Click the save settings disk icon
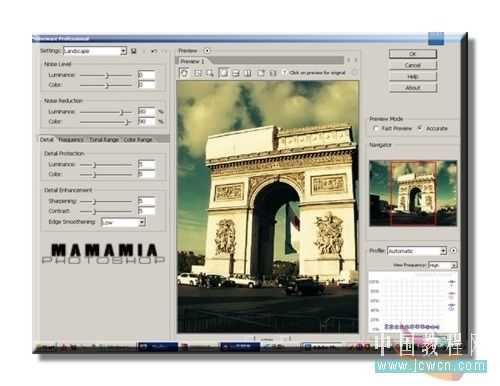The height and width of the screenshot is (386, 500). (x=134, y=51)
